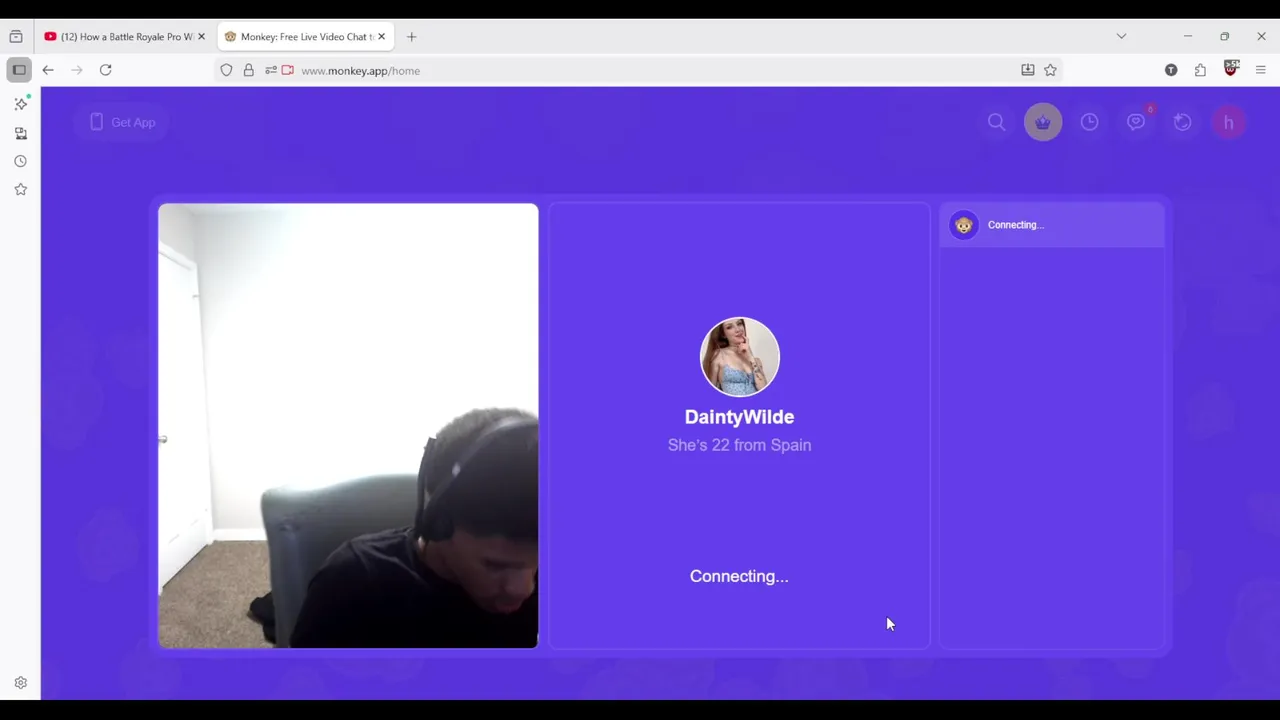The width and height of the screenshot is (1280, 720).
Task: Close the YouTube Battle Royale tab
Action: coord(201,37)
